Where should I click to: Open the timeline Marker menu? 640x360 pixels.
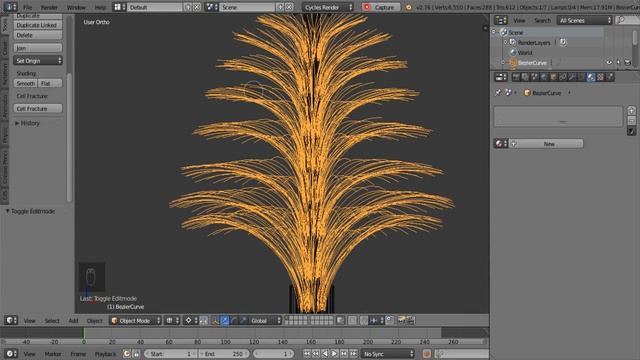pos(53,354)
